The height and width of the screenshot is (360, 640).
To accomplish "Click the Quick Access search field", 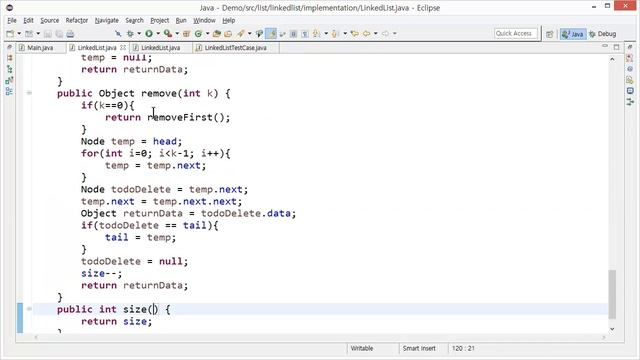I will coord(516,33).
